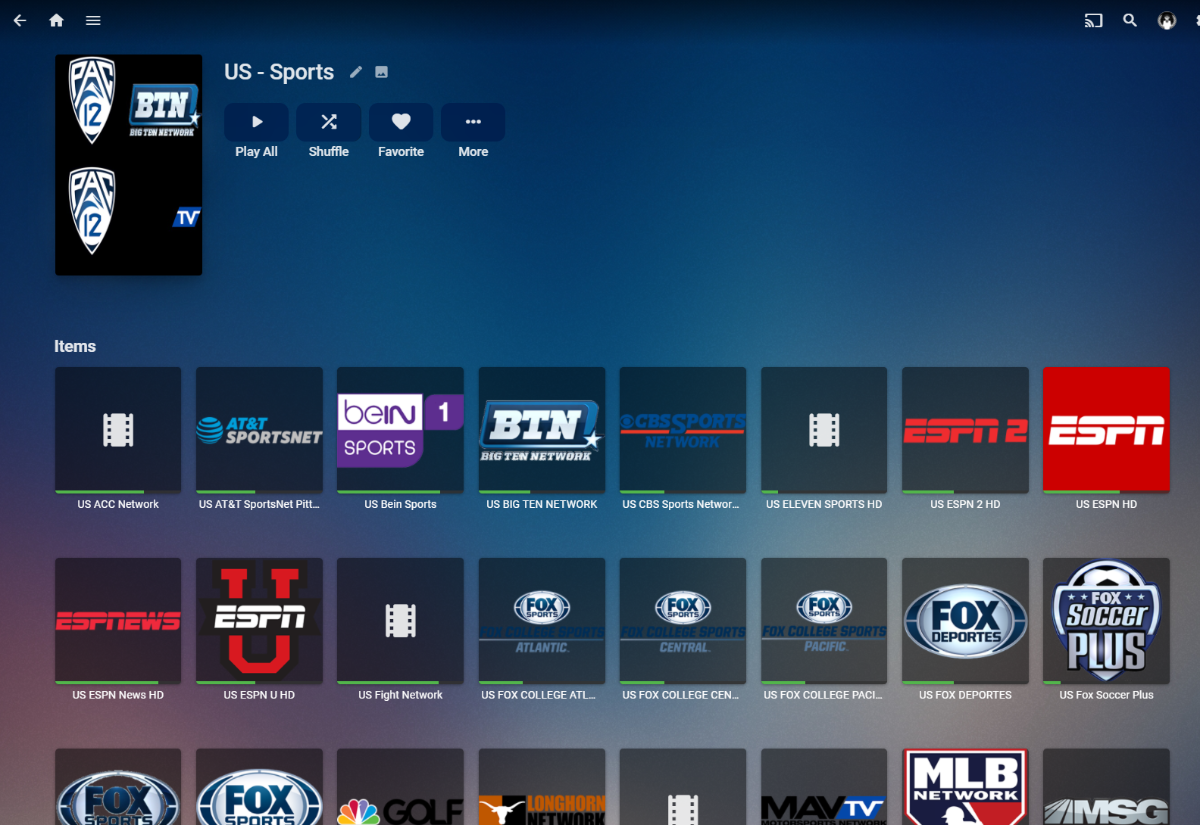Open the Big Ten Network card
Viewport: 1200px width, 825px height.
pos(542,430)
